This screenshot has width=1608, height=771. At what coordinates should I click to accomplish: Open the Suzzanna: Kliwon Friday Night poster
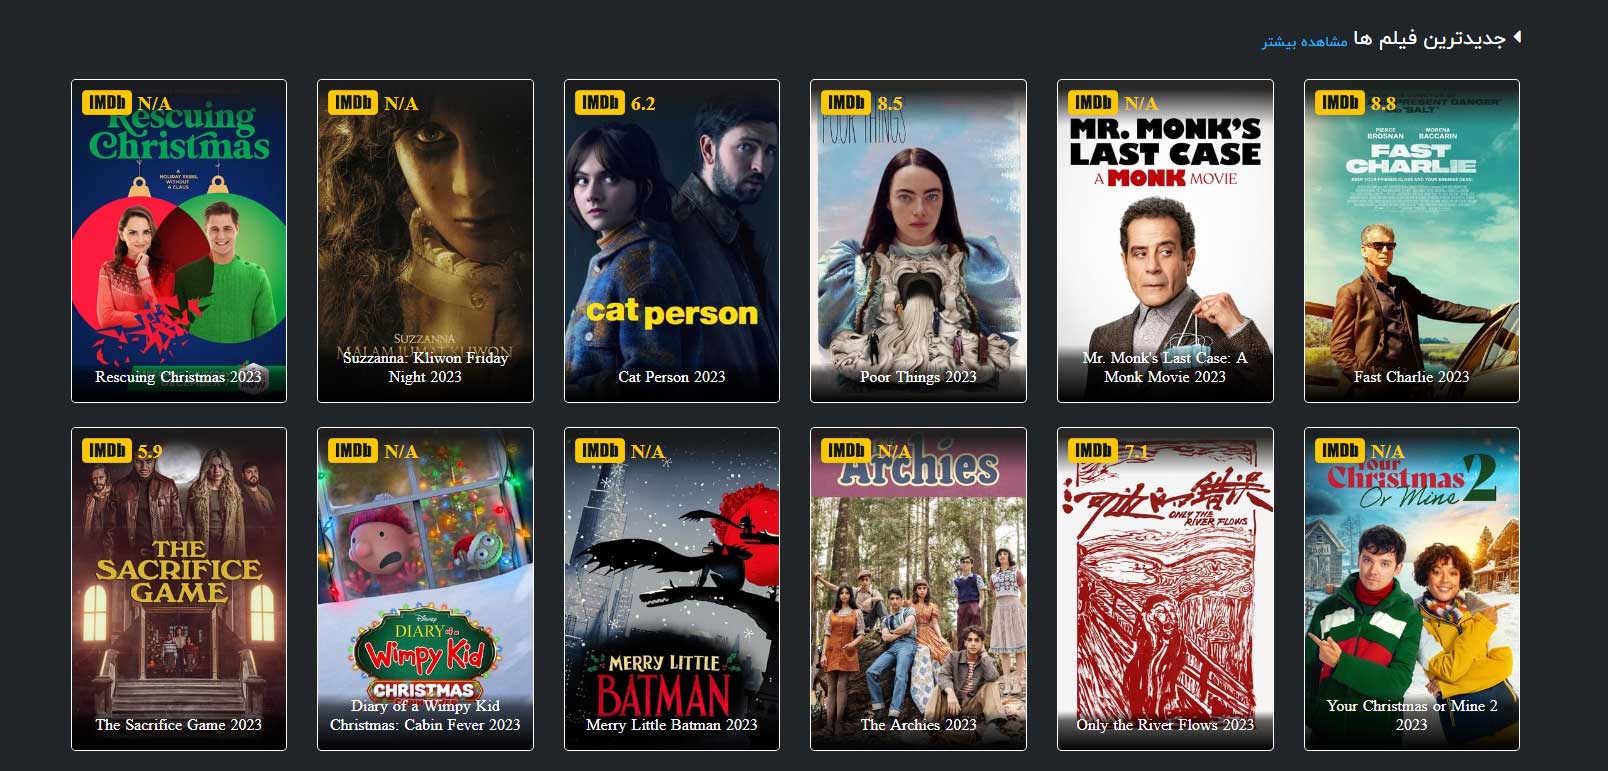coord(425,241)
